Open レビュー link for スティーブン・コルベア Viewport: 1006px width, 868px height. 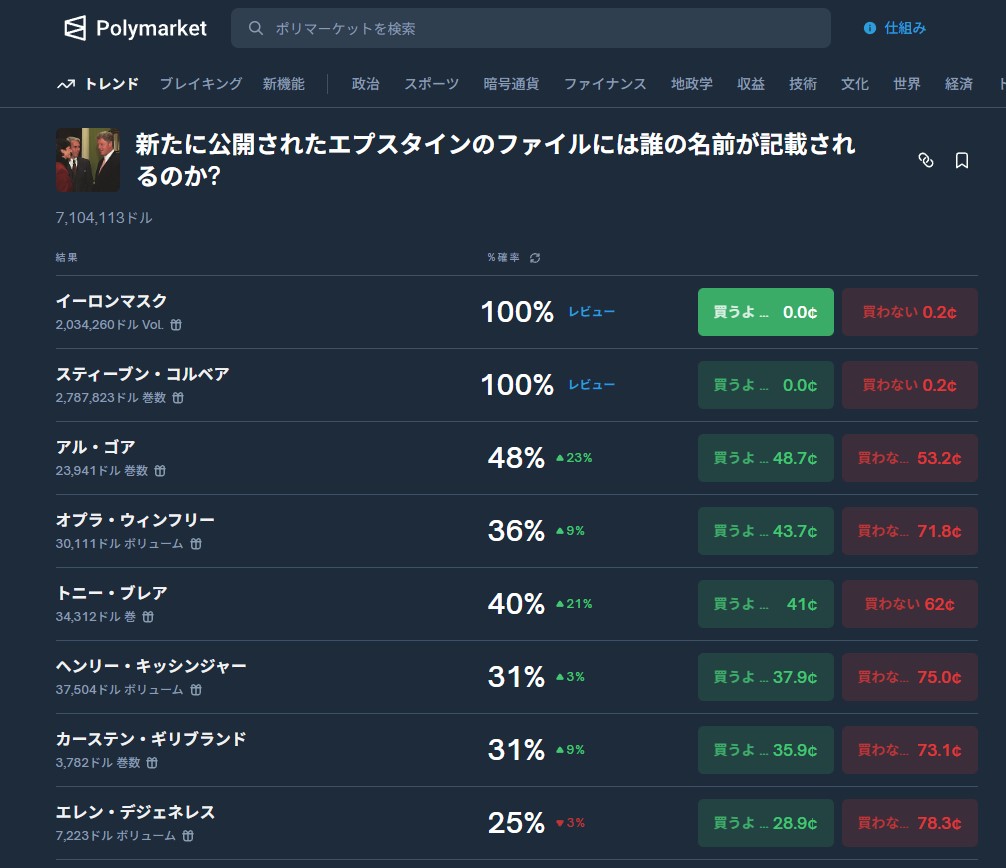point(592,385)
